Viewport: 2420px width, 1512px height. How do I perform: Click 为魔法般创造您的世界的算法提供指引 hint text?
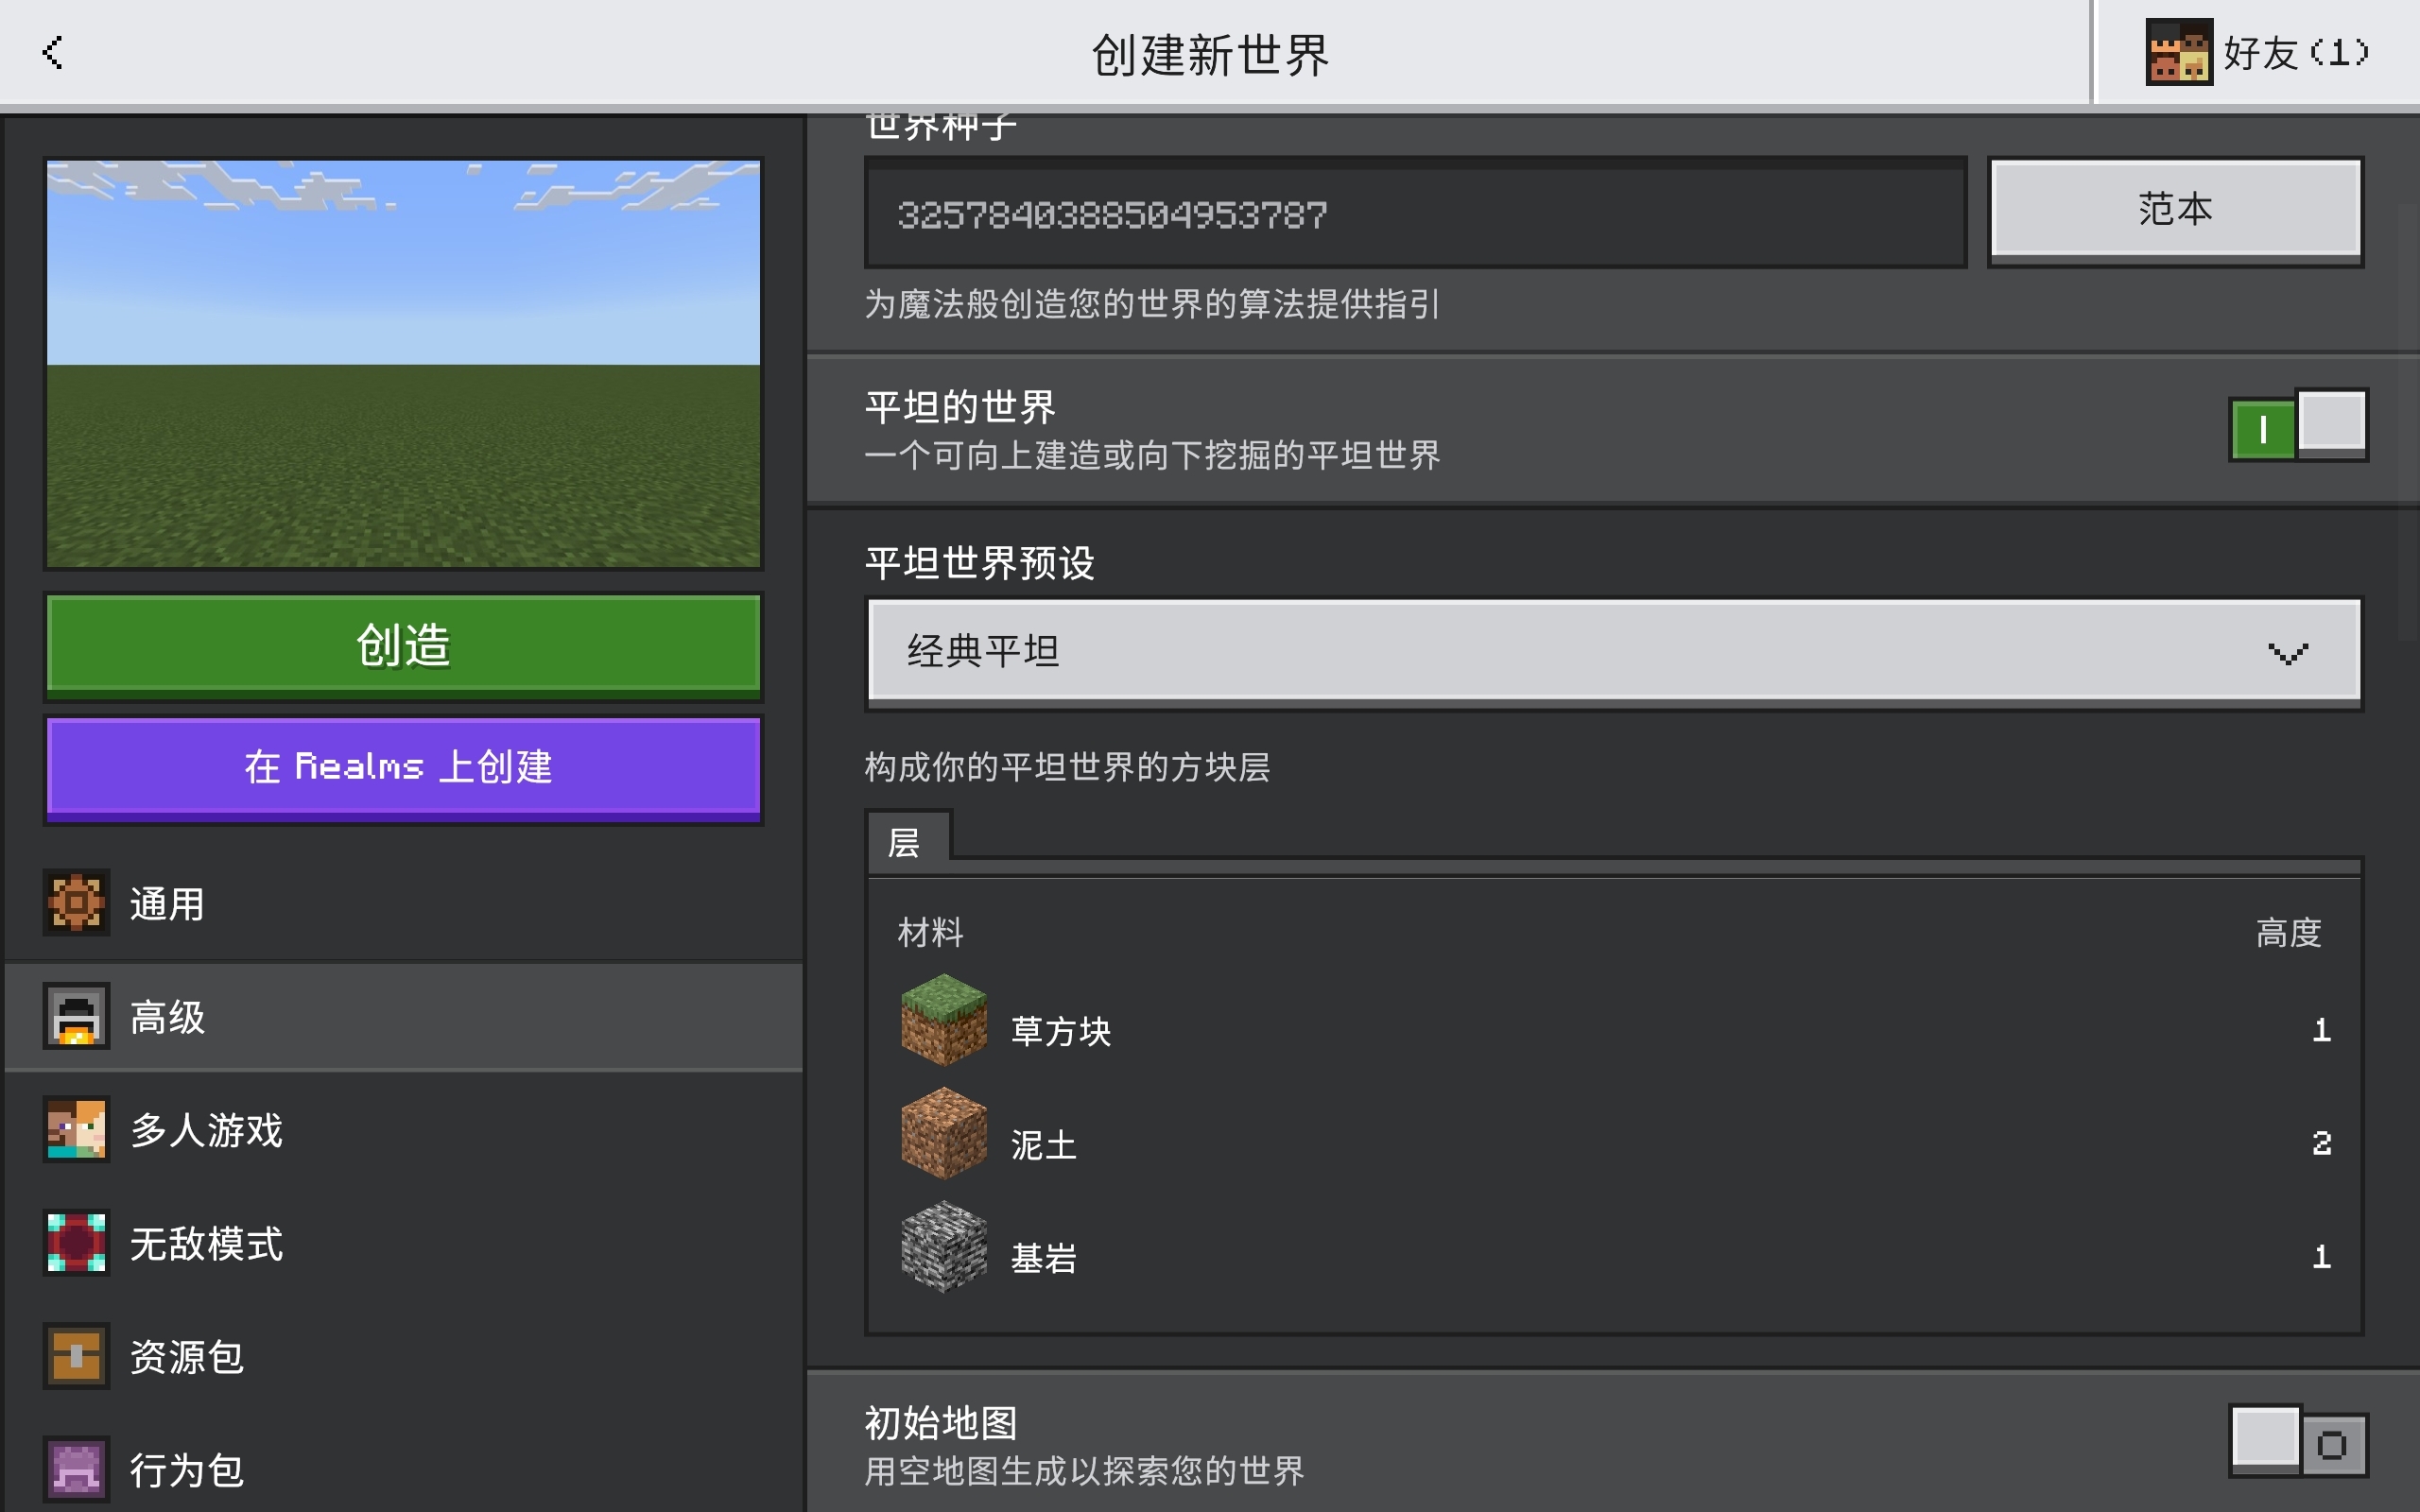click(x=1152, y=304)
